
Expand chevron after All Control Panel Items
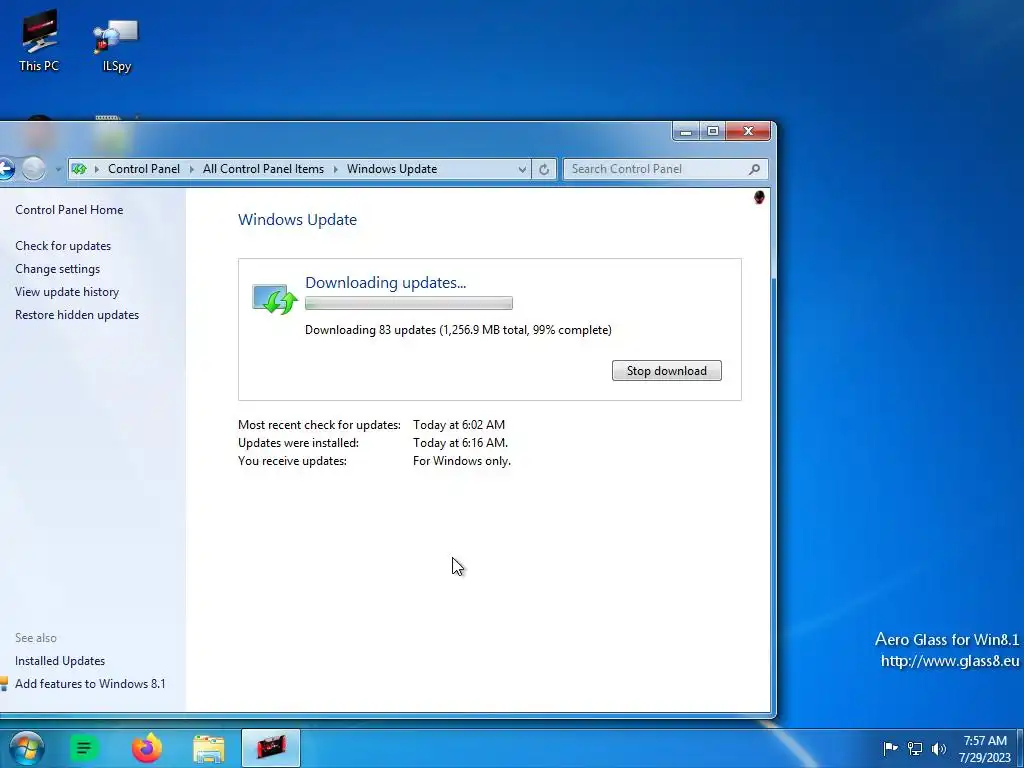click(336, 169)
